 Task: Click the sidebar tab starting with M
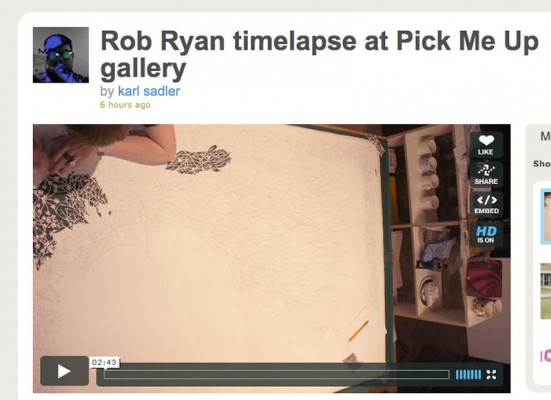545,136
